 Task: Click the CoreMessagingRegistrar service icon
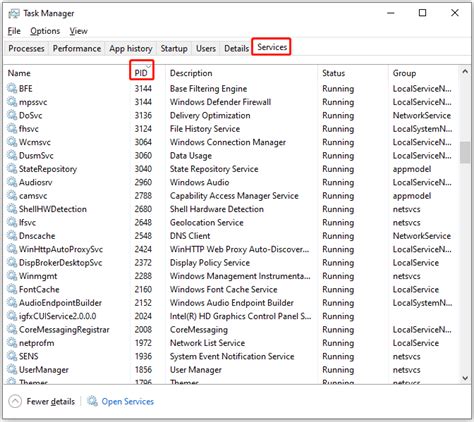point(12,329)
